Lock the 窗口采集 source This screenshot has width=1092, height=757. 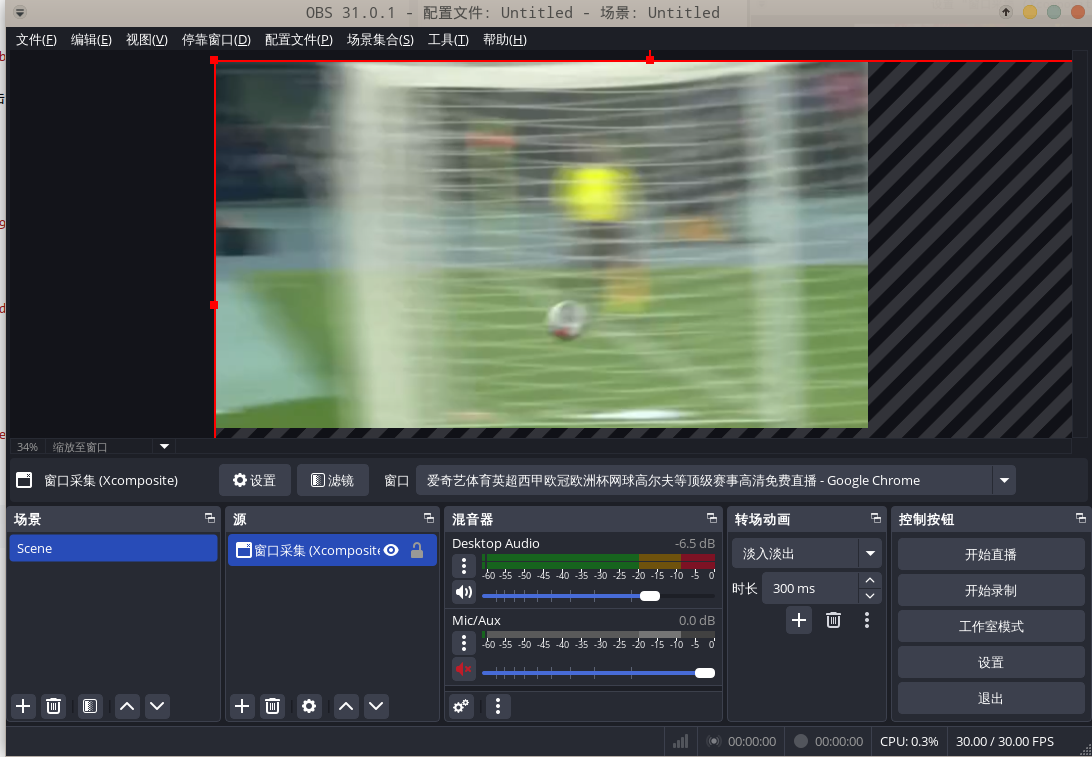pos(417,550)
